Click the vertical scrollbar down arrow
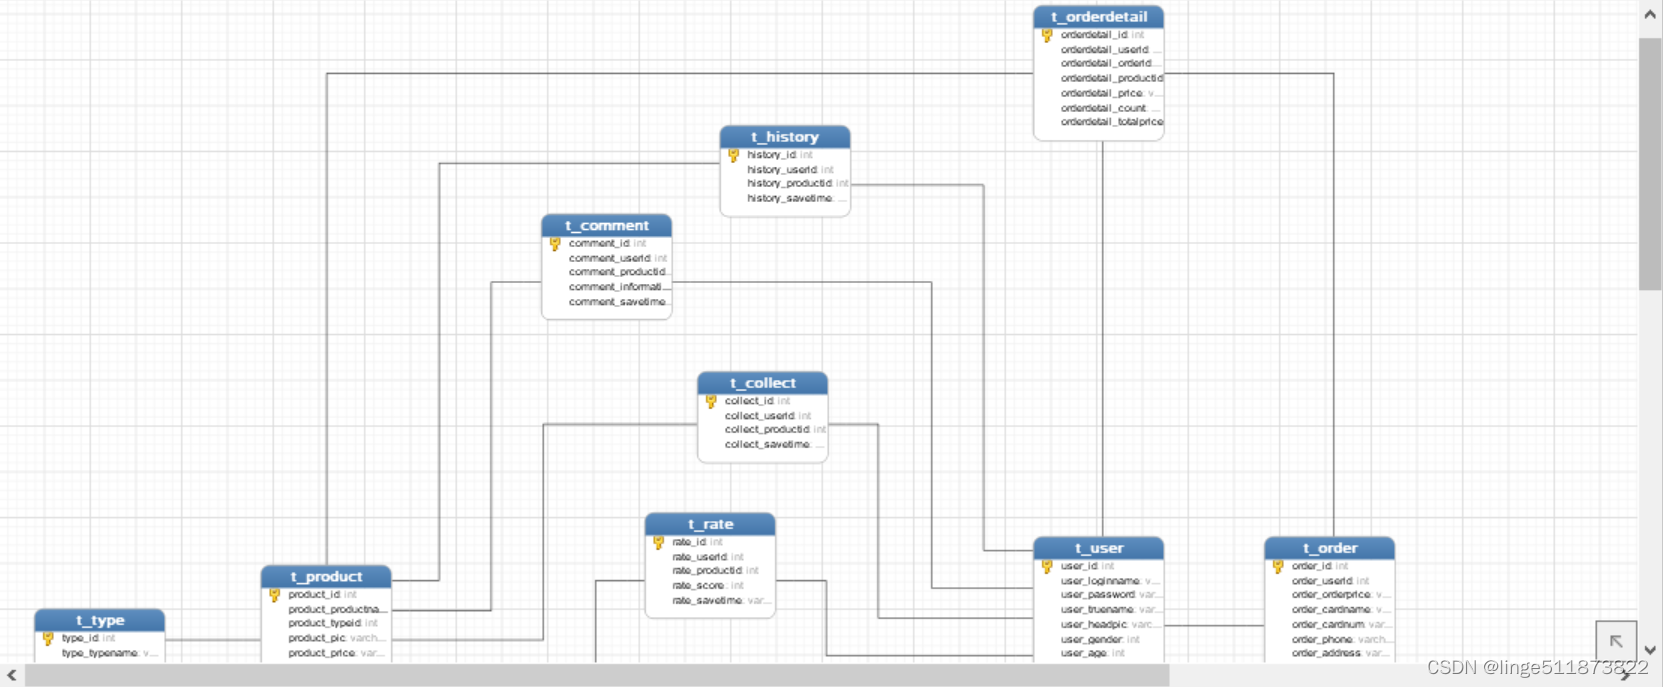1663x687 pixels. [x=1650, y=650]
